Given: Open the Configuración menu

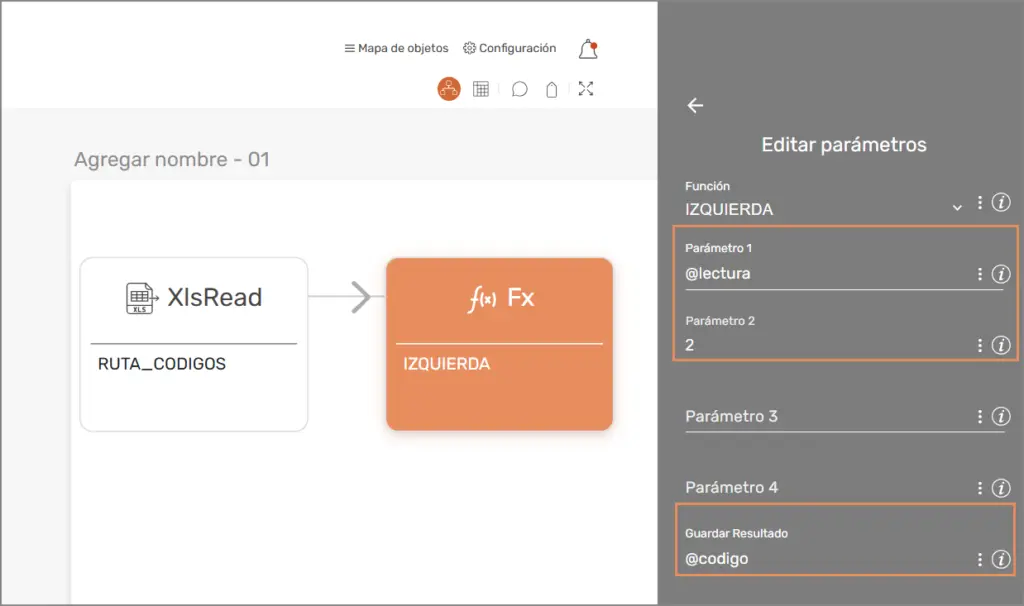Looking at the screenshot, I should point(510,48).
